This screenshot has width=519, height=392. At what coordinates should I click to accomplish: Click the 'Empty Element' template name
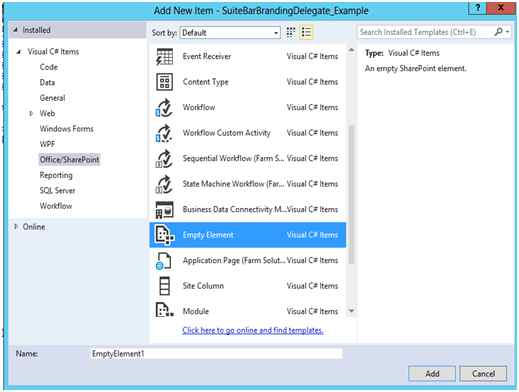coord(208,235)
